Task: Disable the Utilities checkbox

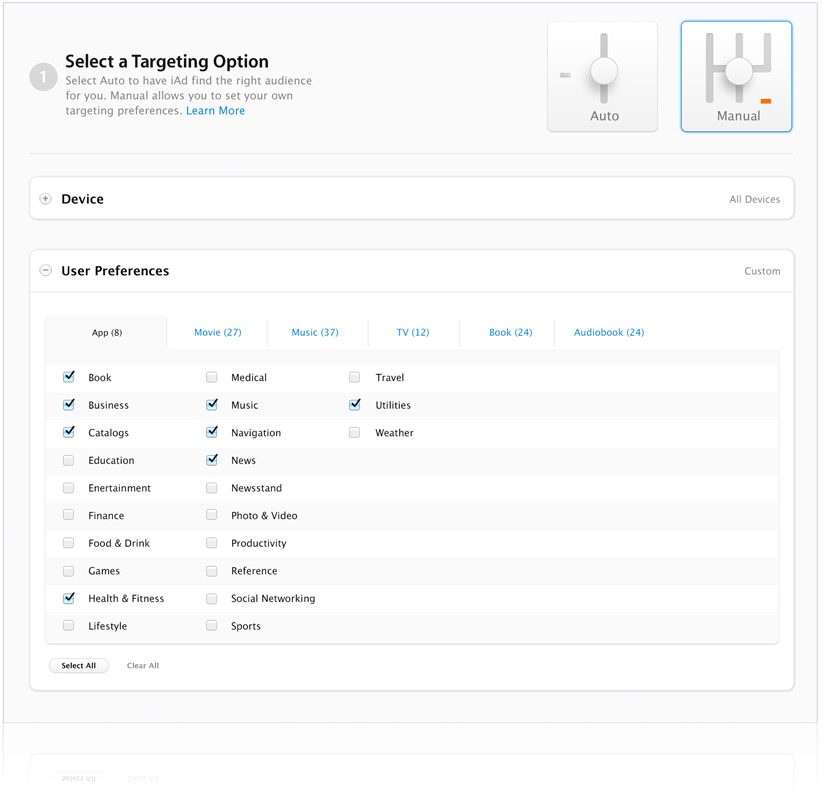Action: coord(354,405)
